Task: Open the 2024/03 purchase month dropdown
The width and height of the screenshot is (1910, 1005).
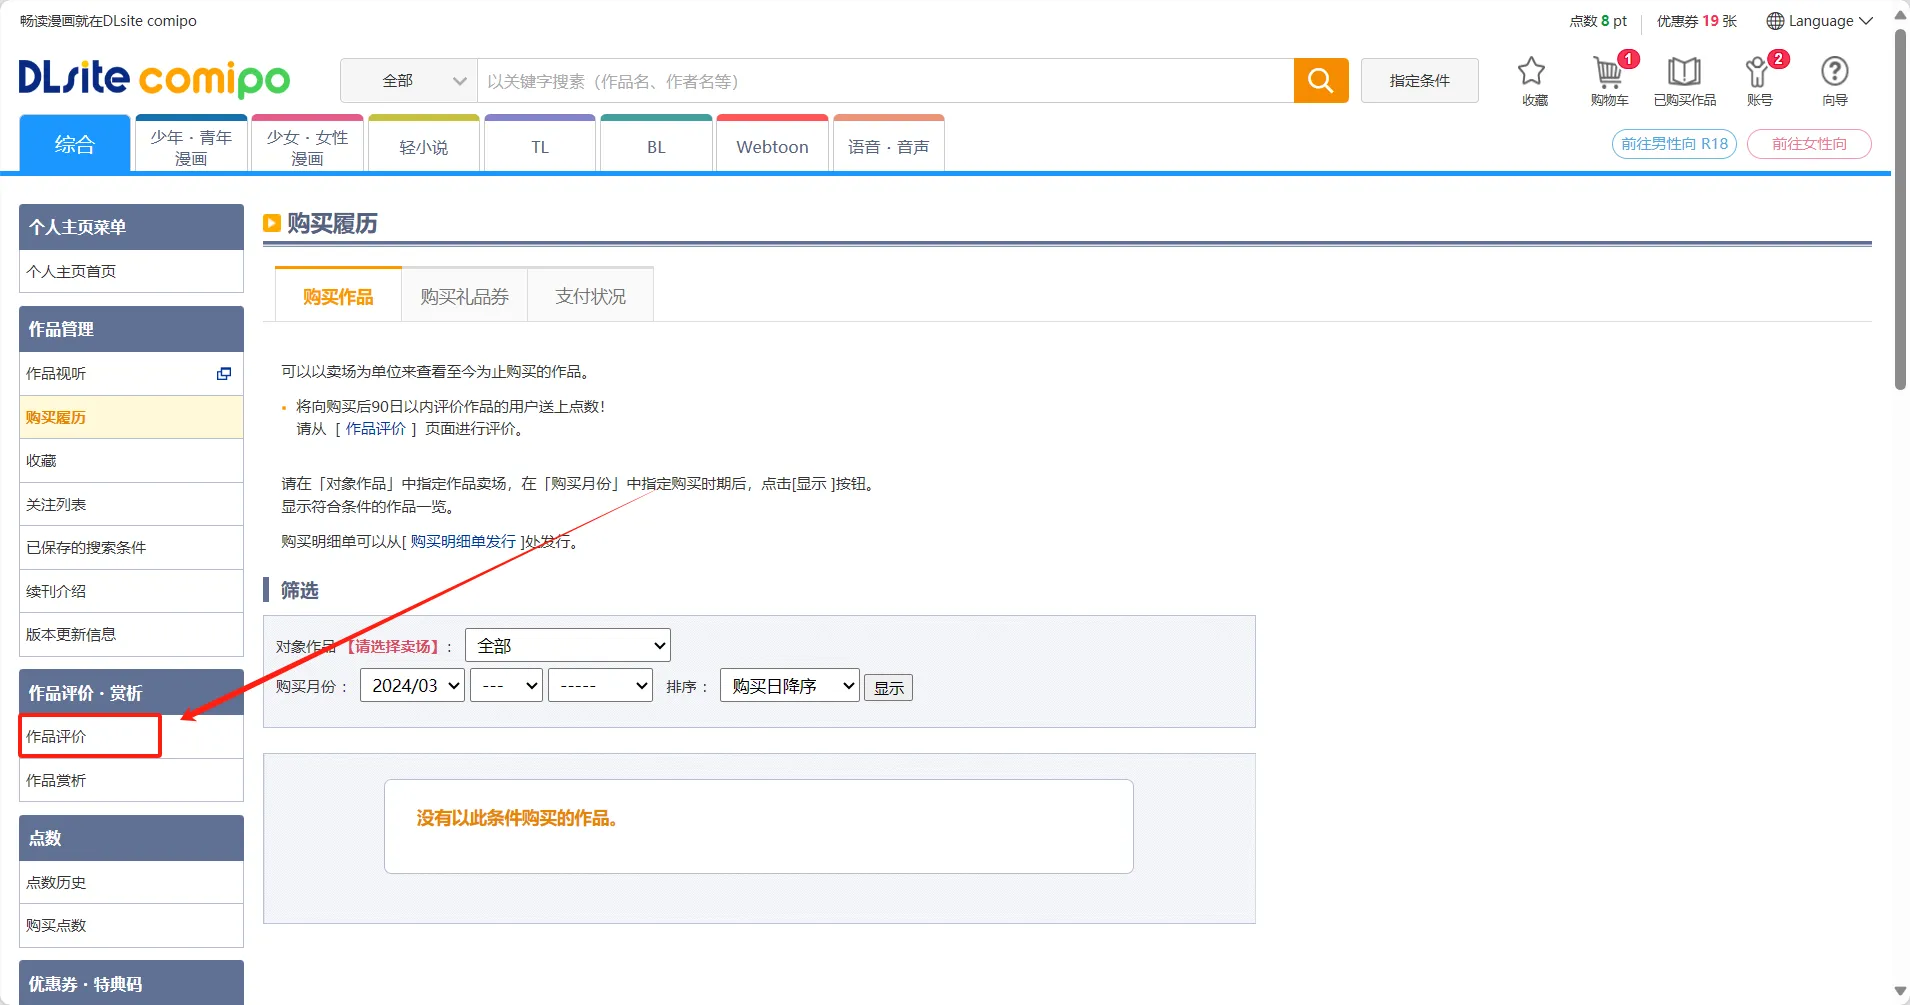Action: coord(412,686)
